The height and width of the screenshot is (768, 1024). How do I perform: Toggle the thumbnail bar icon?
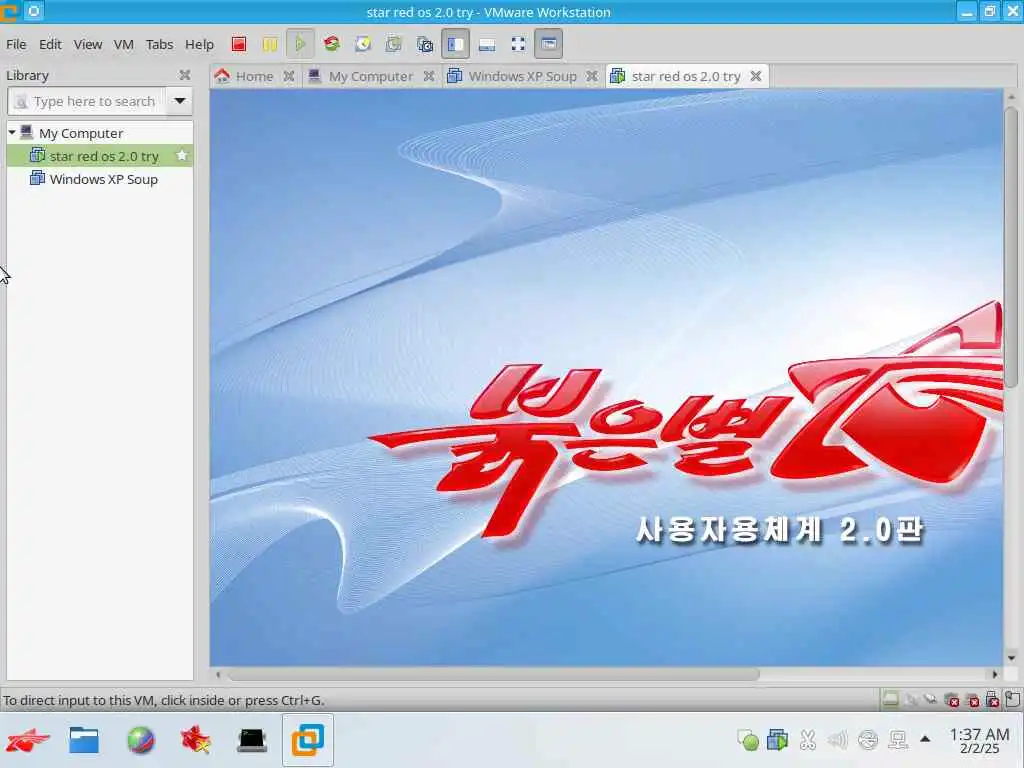tap(487, 44)
